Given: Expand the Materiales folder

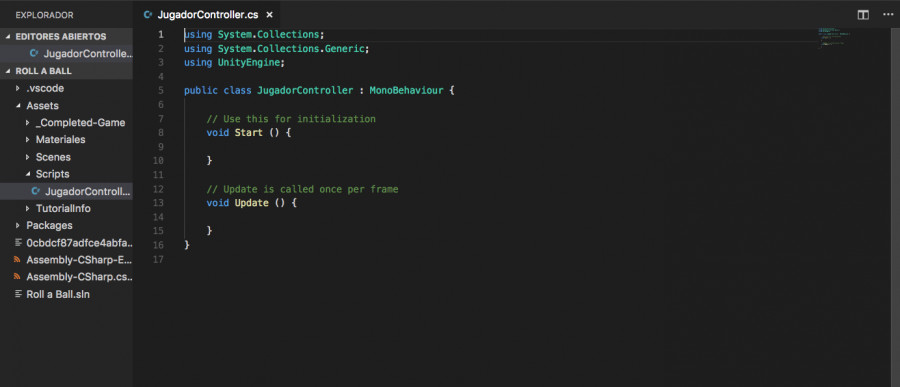Looking at the screenshot, I should tap(27, 140).
